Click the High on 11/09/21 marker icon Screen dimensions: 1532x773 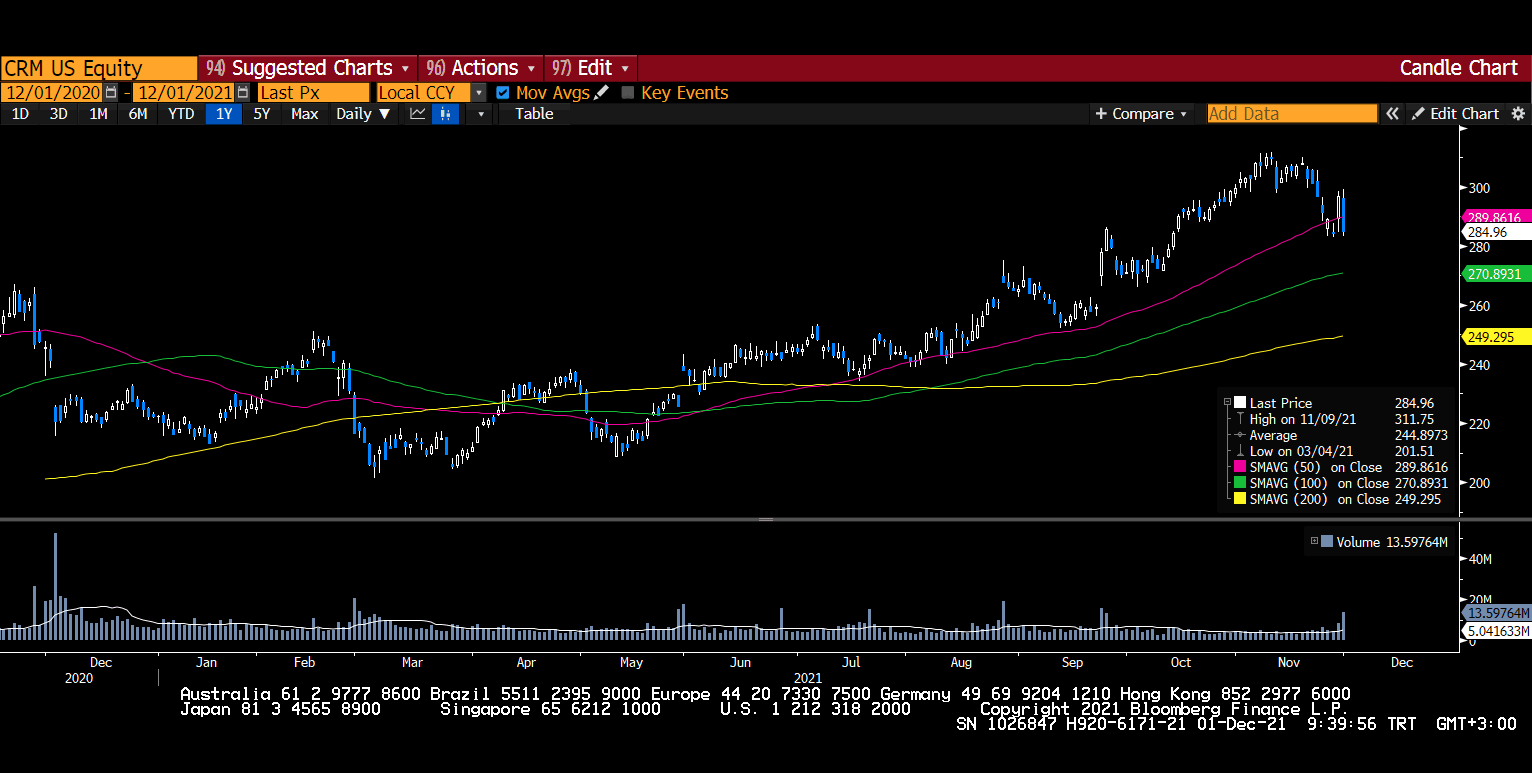pyautogui.click(x=1241, y=420)
